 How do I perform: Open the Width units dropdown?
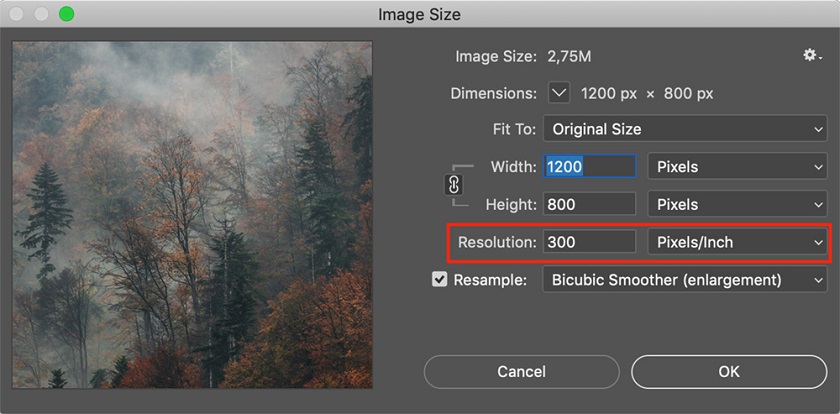click(x=738, y=166)
